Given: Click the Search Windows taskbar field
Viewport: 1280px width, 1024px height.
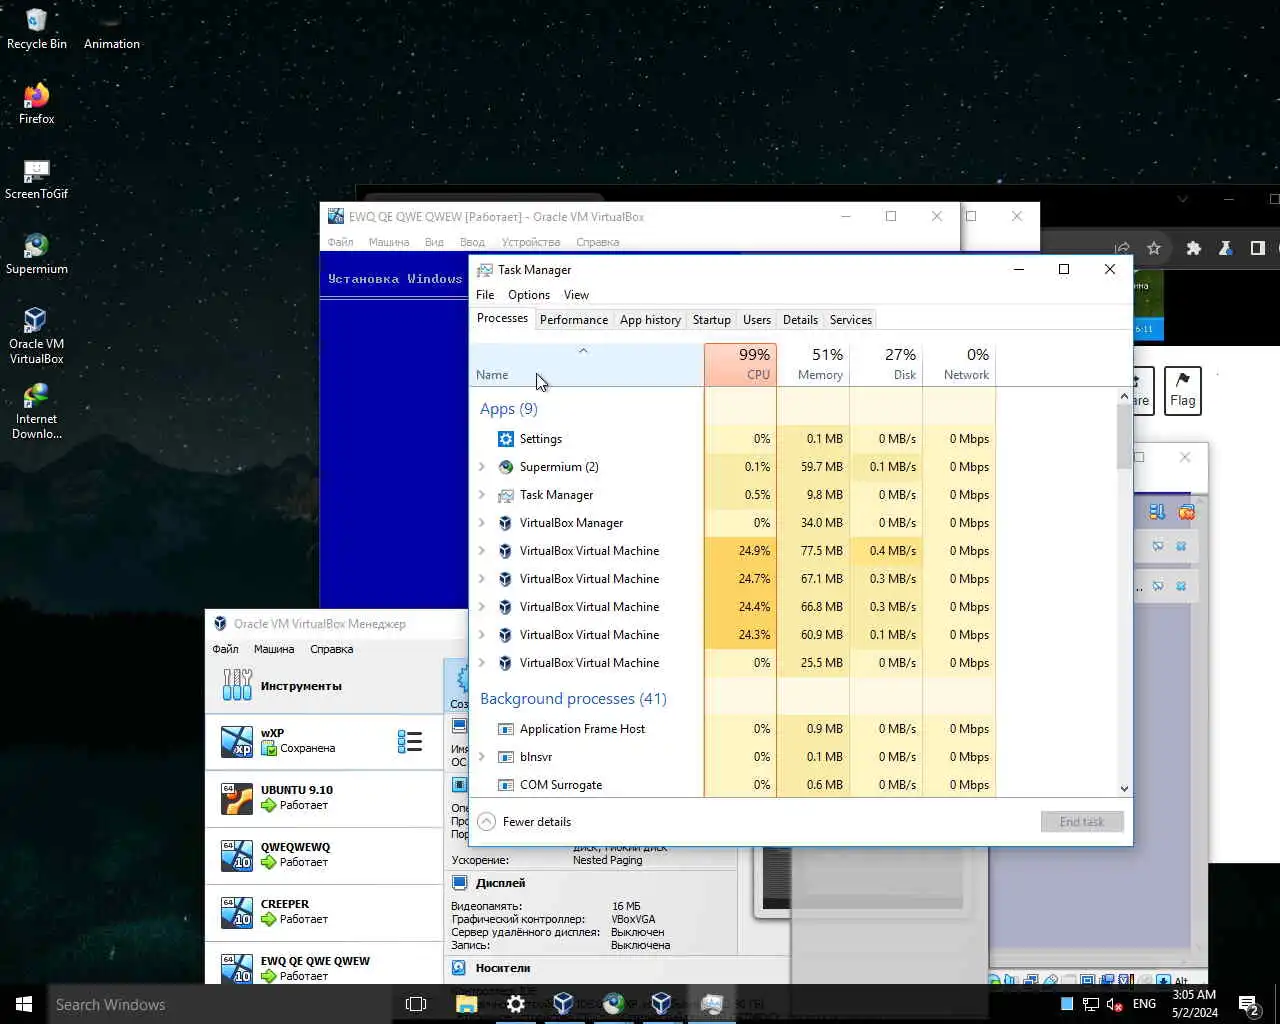Looking at the screenshot, I should (x=220, y=1004).
